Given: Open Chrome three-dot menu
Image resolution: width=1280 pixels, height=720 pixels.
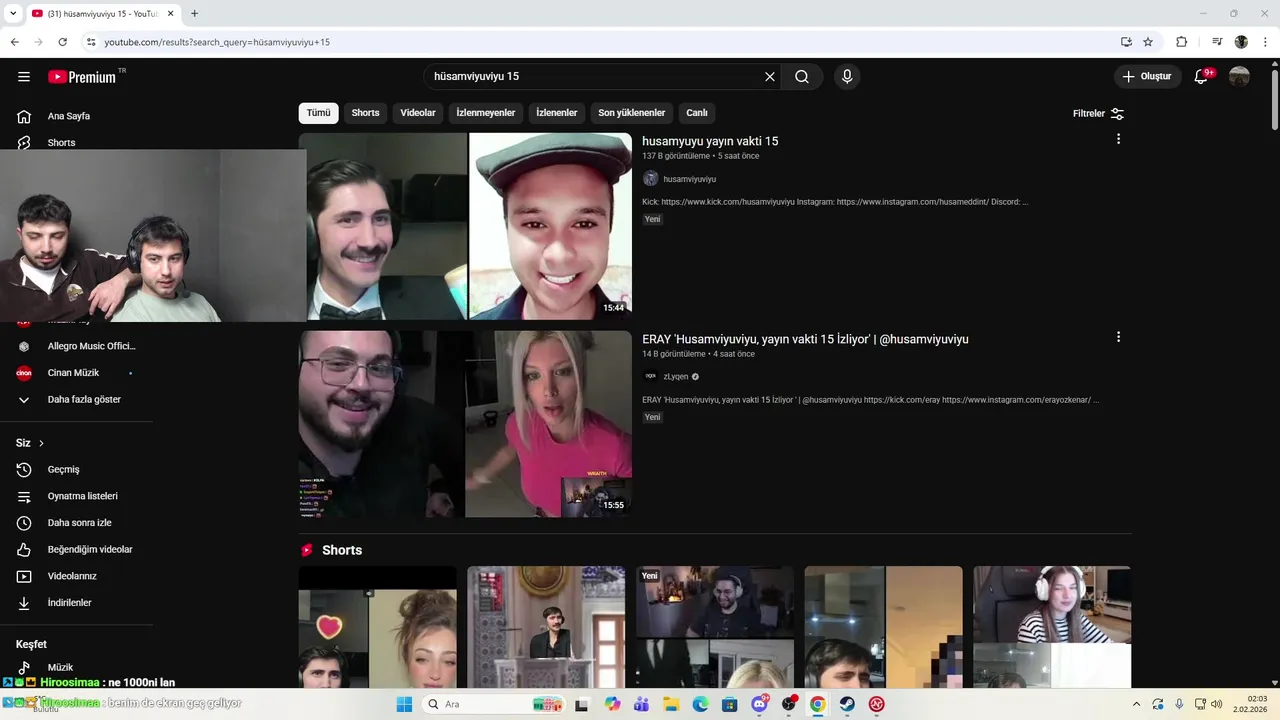Looking at the screenshot, I should click(x=1265, y=42).
